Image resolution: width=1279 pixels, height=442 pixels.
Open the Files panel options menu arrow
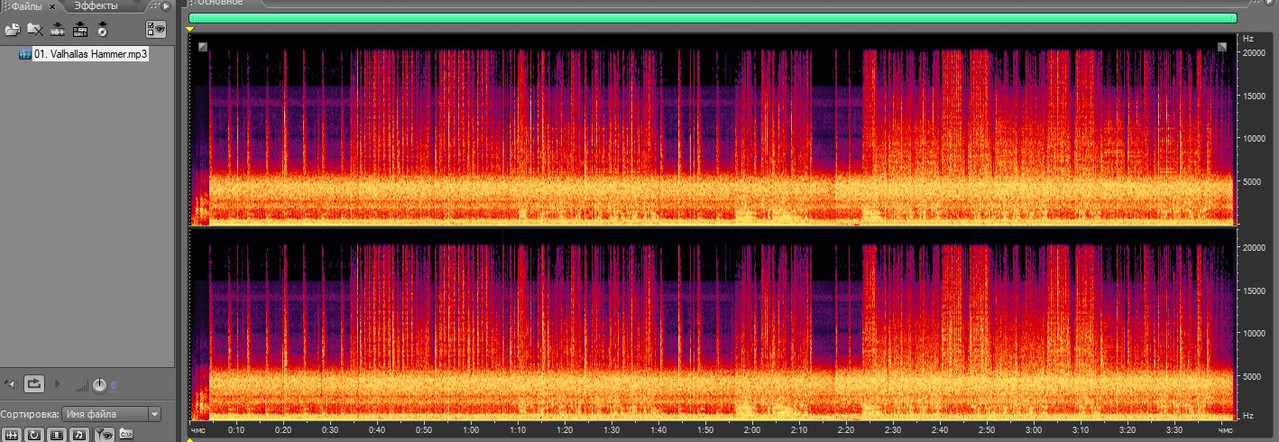166,6
